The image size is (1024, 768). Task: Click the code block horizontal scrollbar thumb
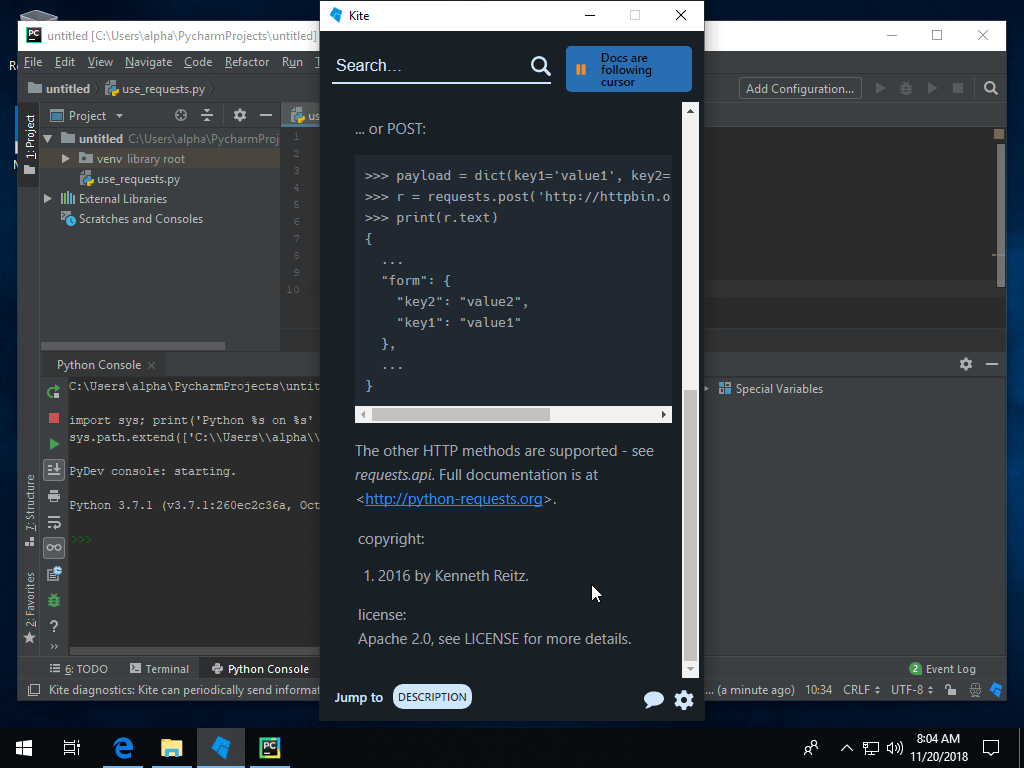click(x=460, y=415)
